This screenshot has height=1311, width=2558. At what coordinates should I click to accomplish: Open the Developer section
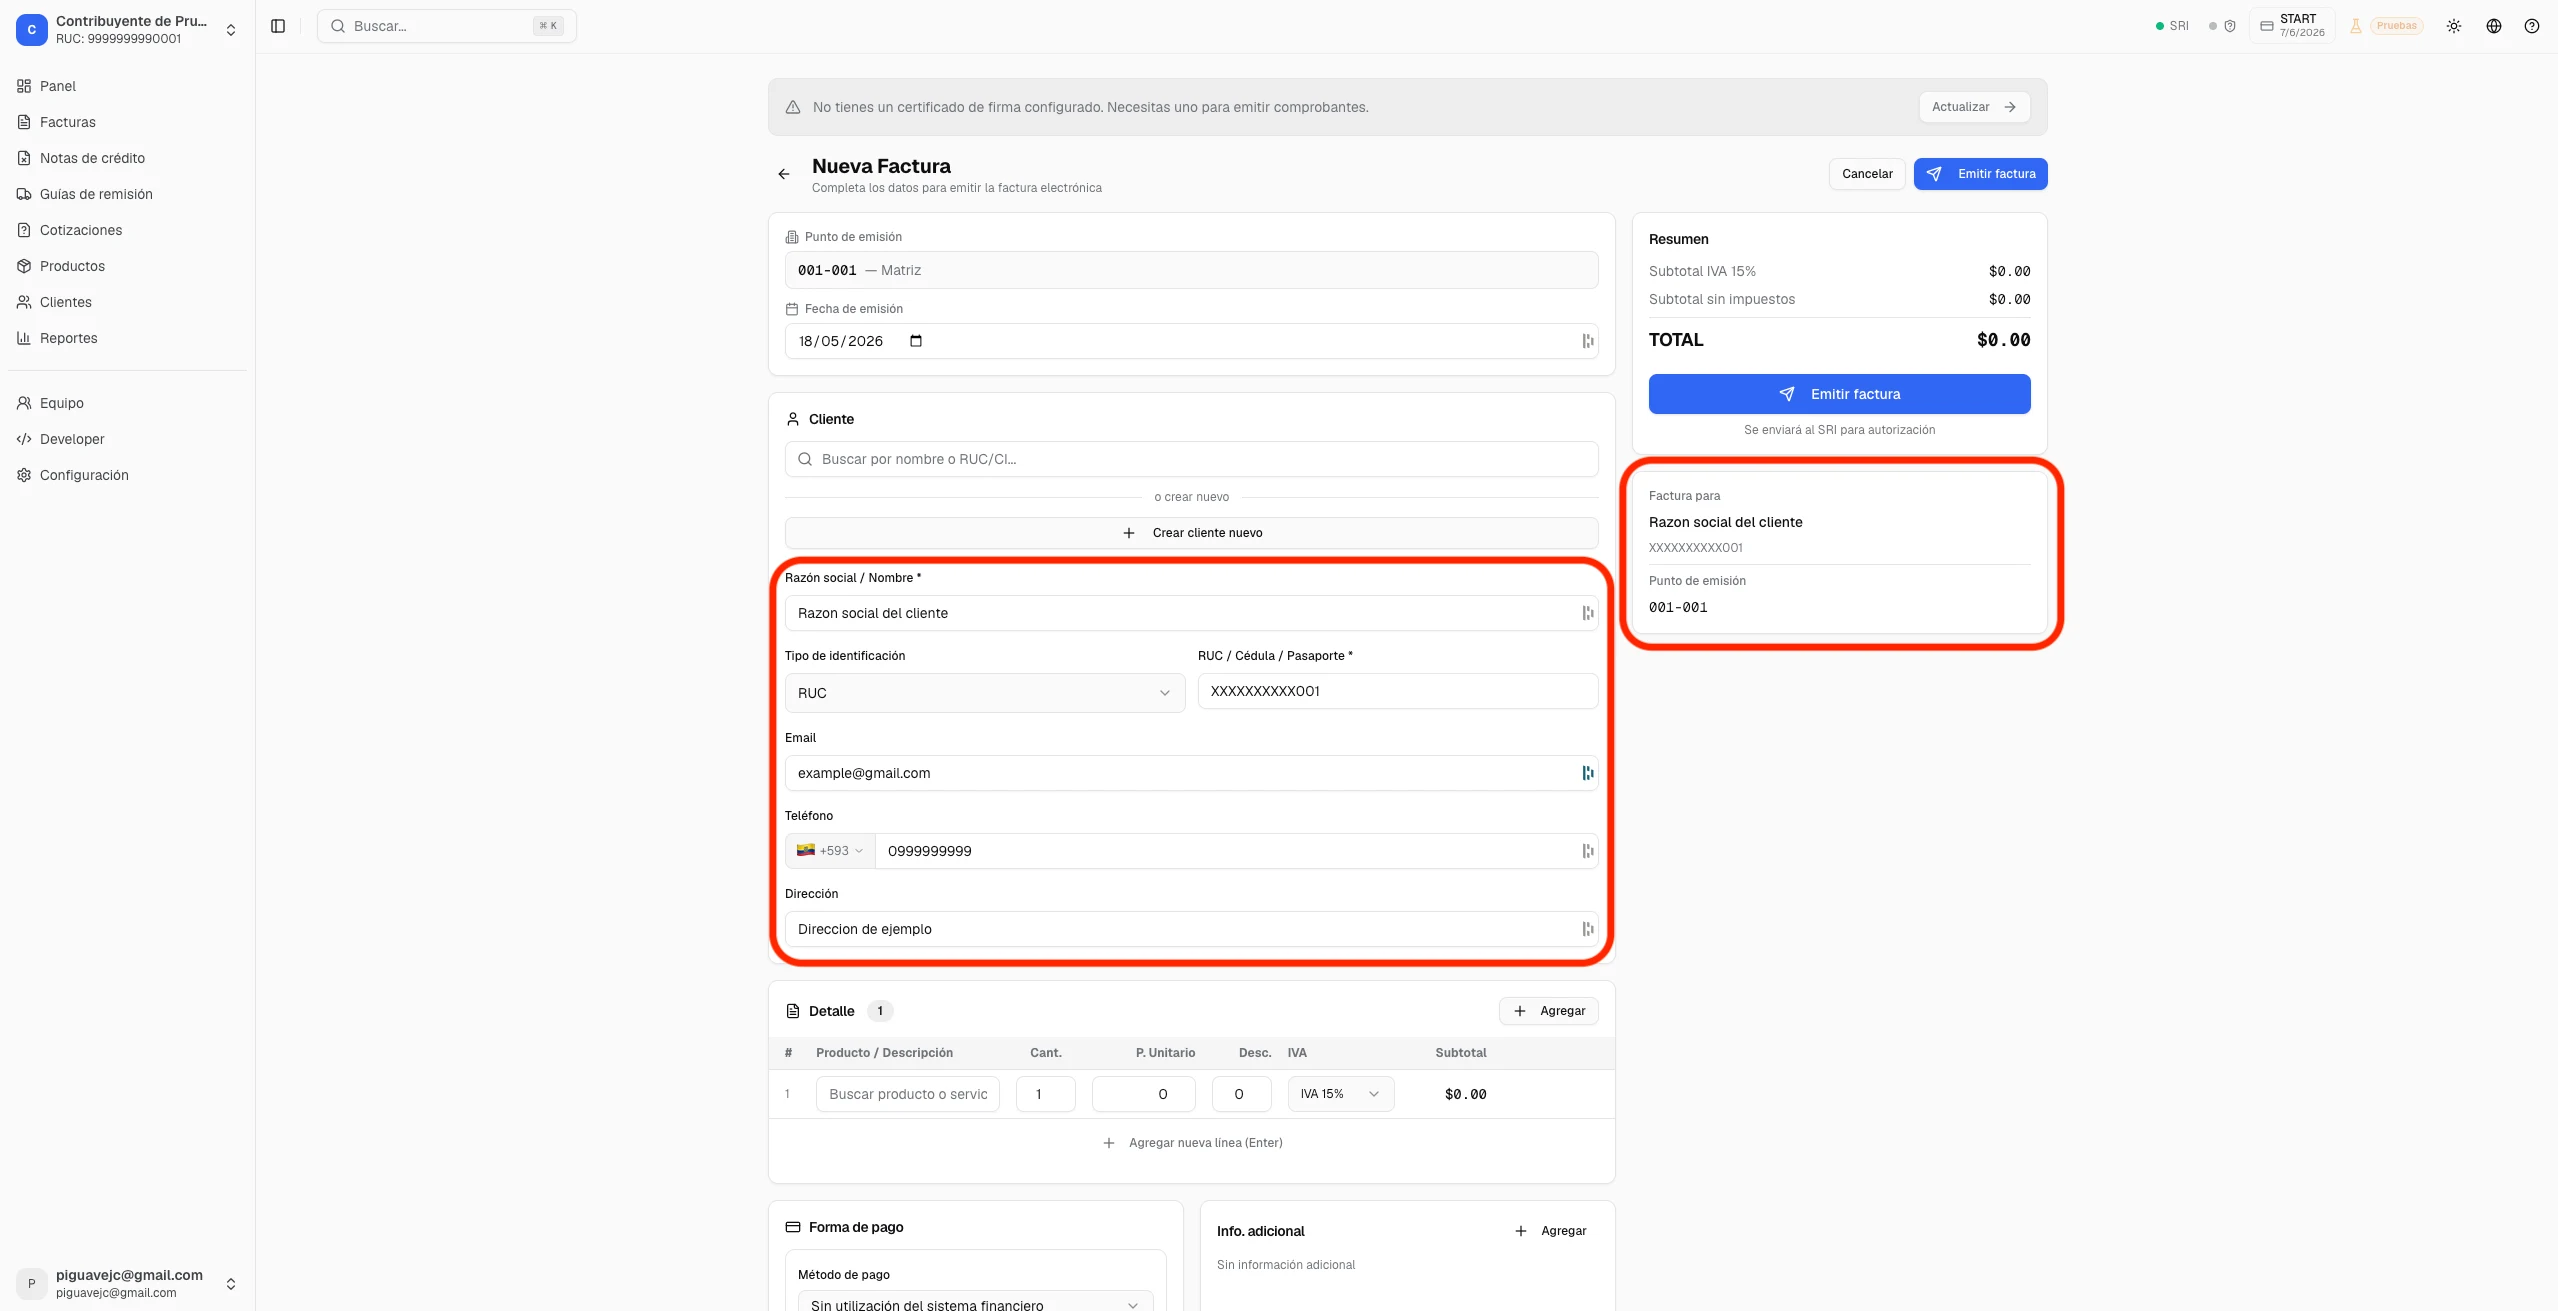(x=127, y=439)
